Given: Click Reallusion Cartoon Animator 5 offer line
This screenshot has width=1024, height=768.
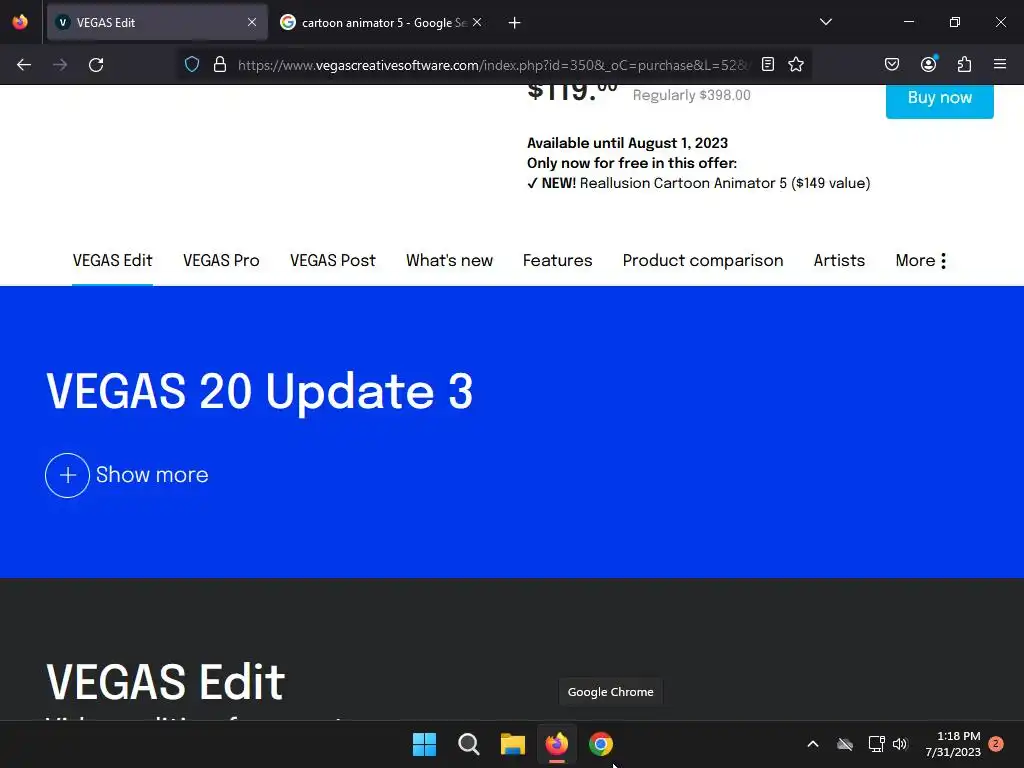Looking at the screenshot, I should pyautogui.click(x=699, y=184).
